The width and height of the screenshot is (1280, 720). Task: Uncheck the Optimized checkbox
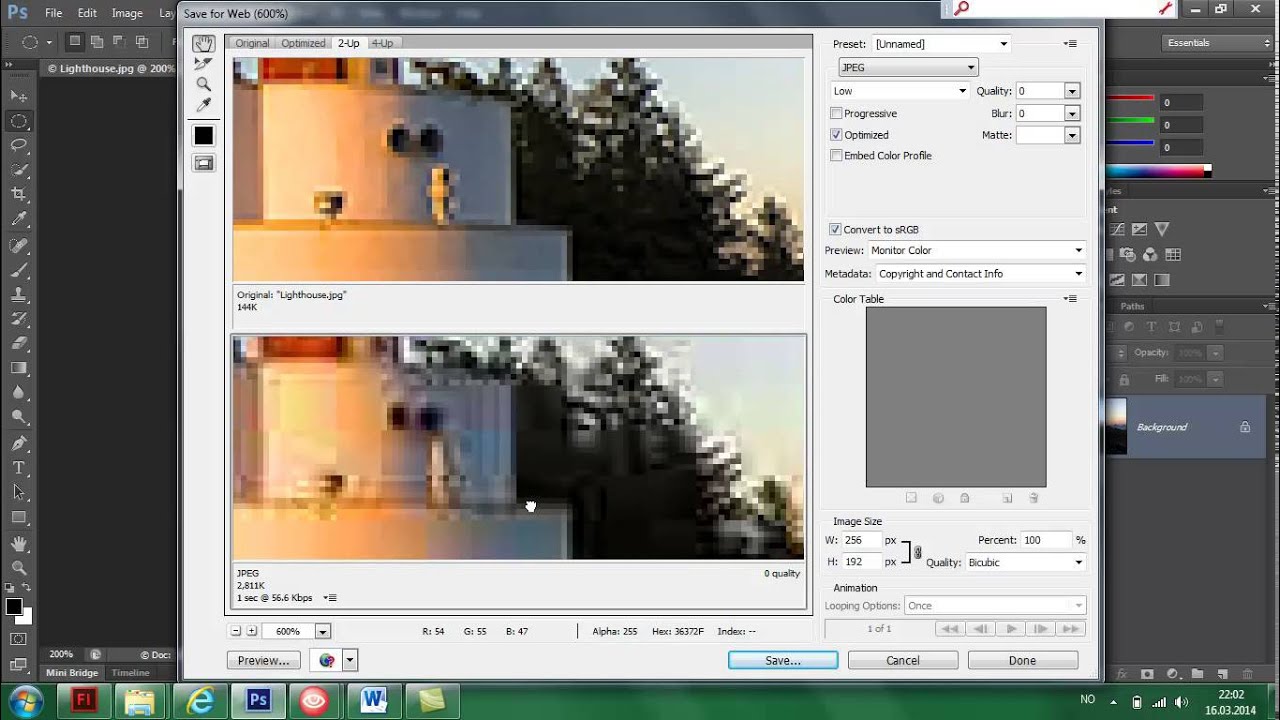[x=836, y=135]
